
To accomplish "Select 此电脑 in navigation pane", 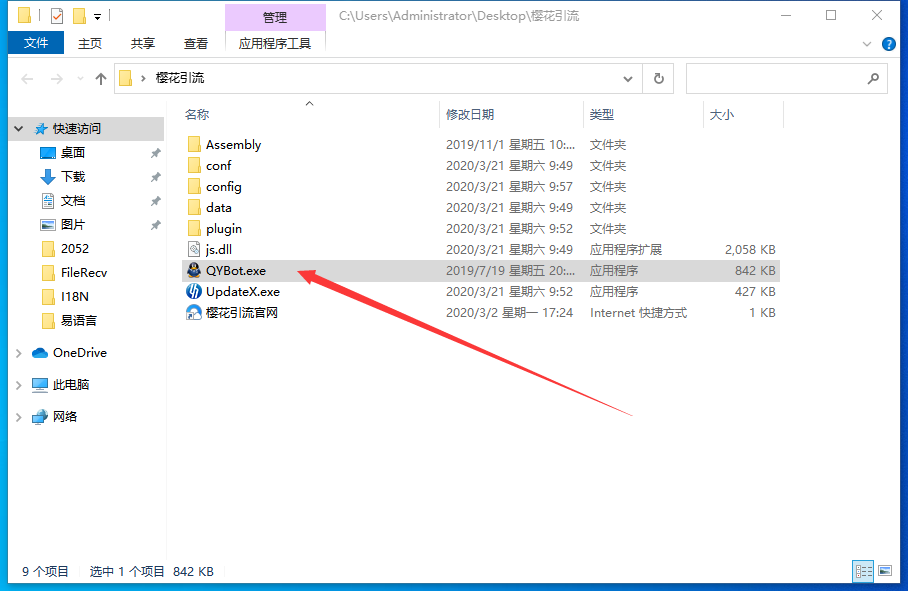I will [x=71, y=384].
